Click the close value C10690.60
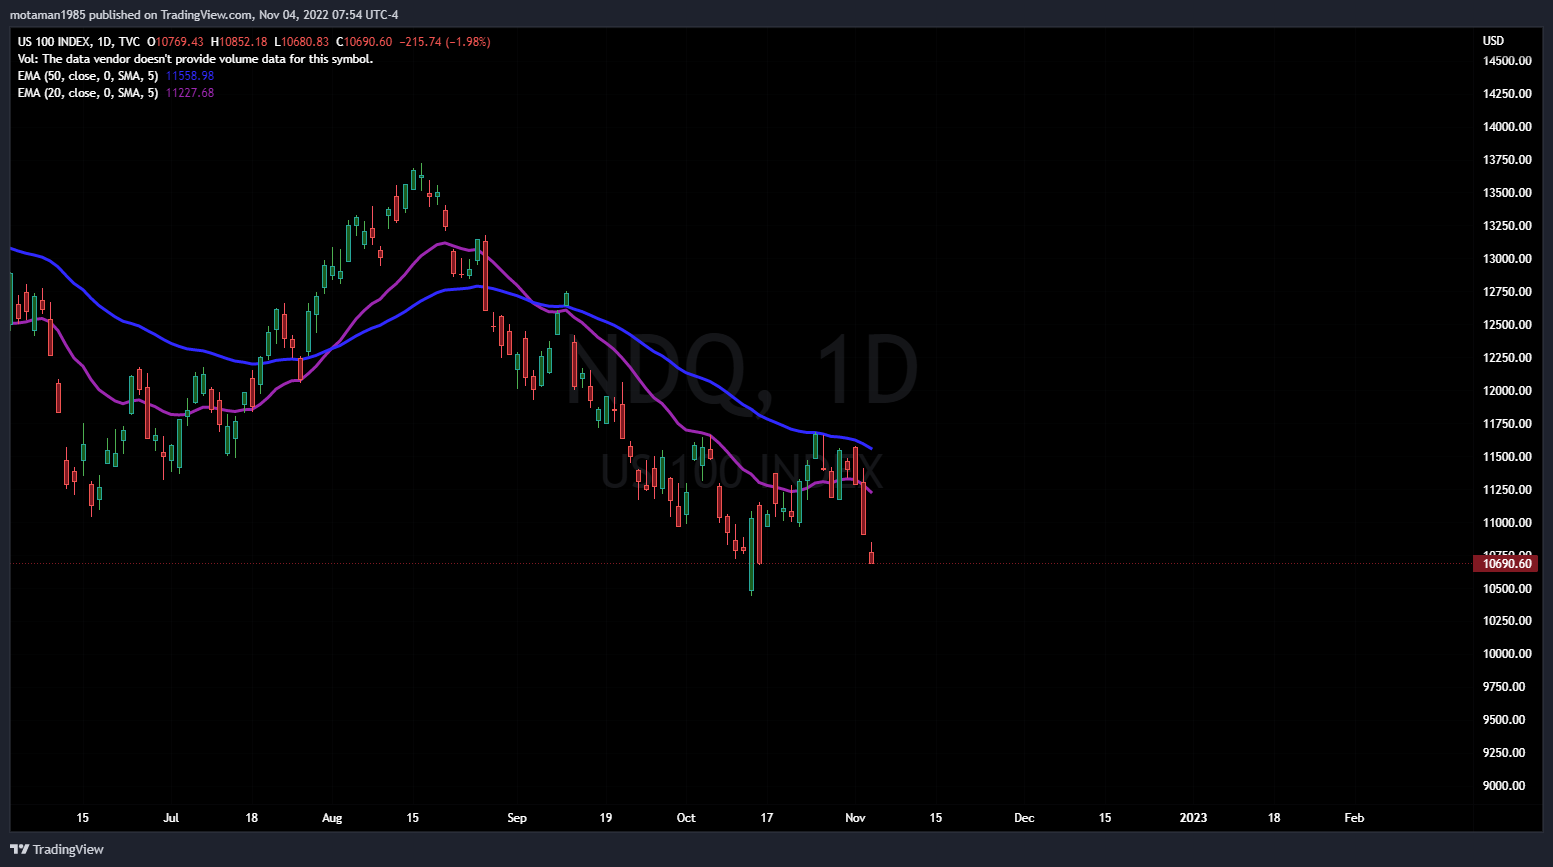The width and height of the screenshot is (1553, 867). pyautogui.click(x=364, y=42)
